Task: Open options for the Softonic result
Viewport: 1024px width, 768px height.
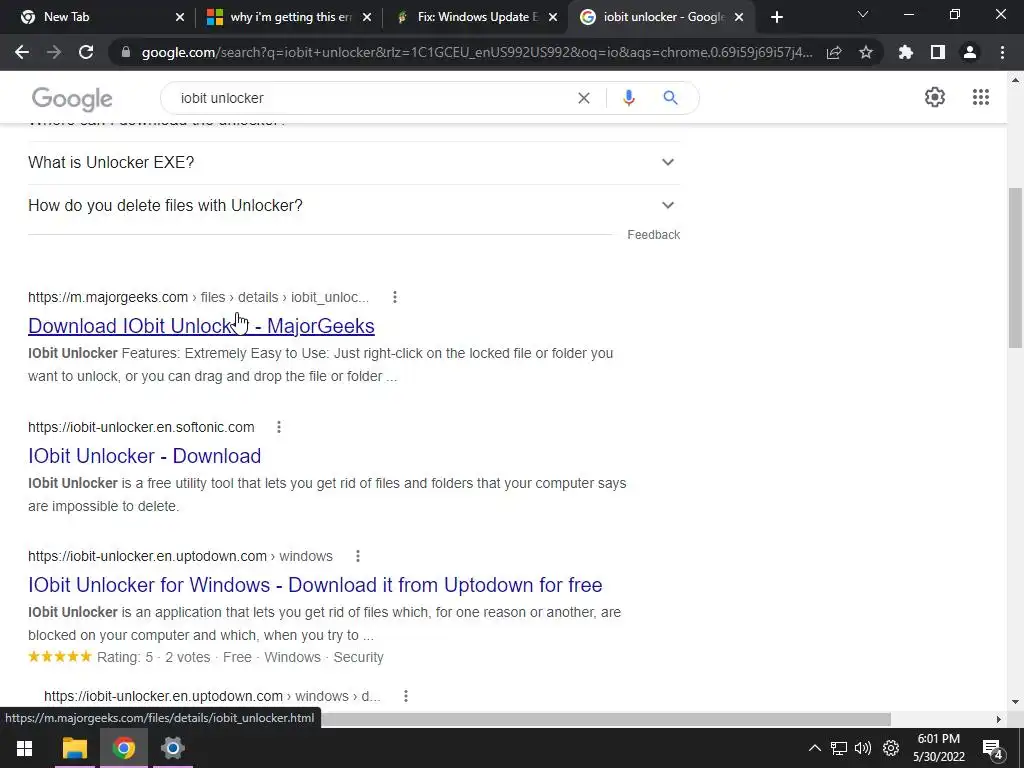Action: 279,427
